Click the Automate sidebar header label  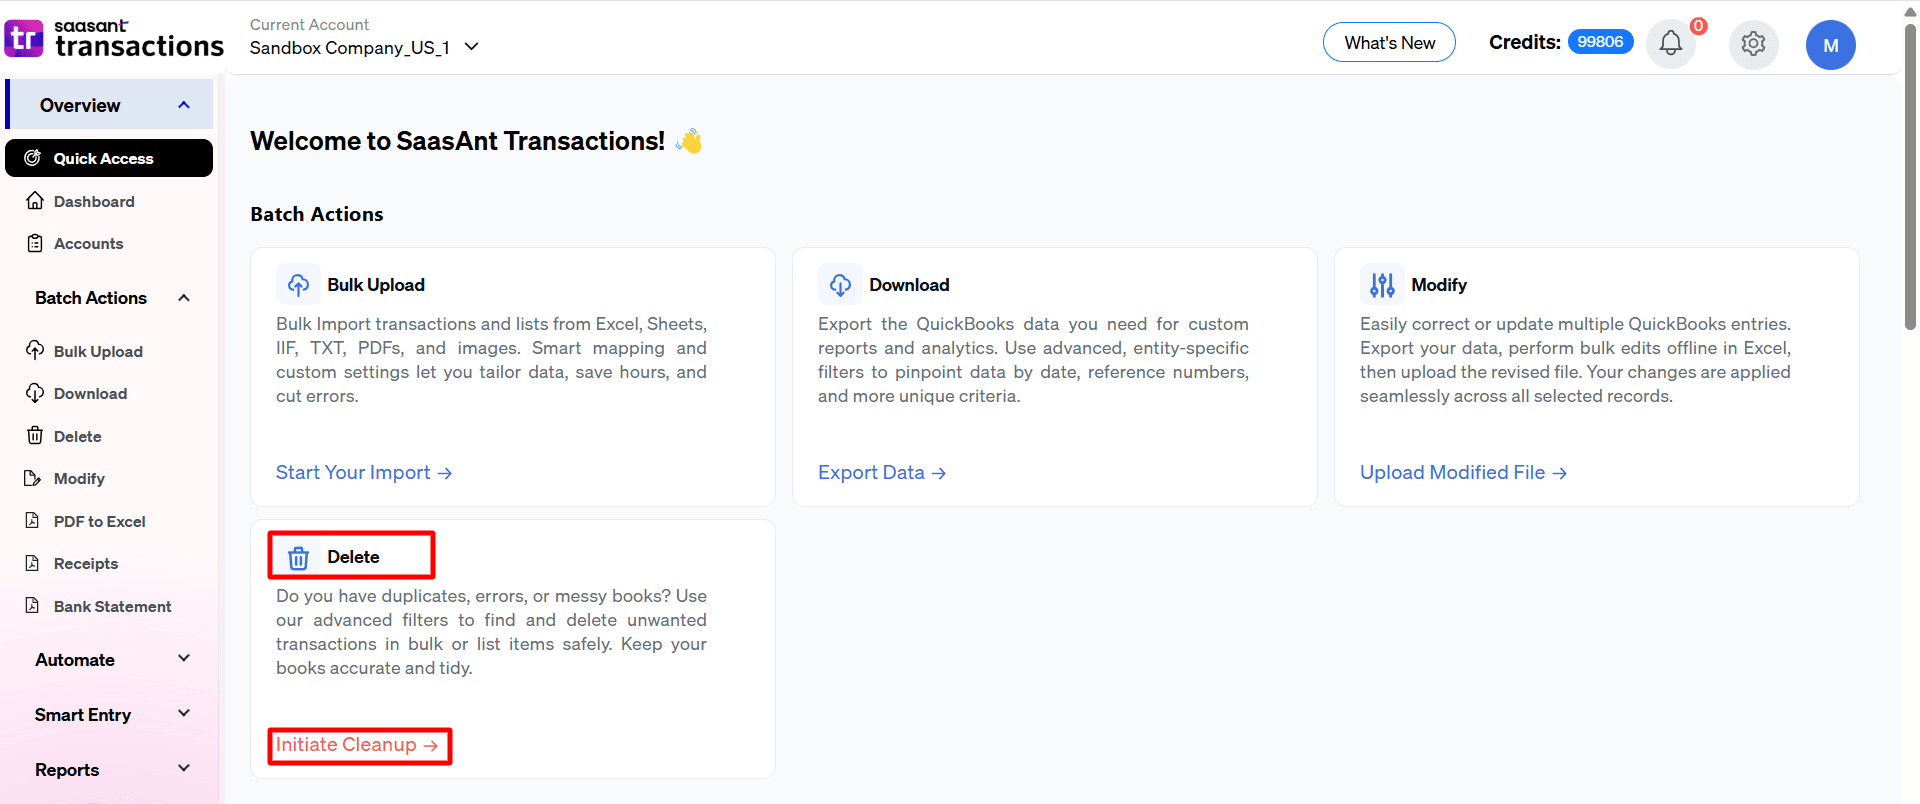(75, 660)
